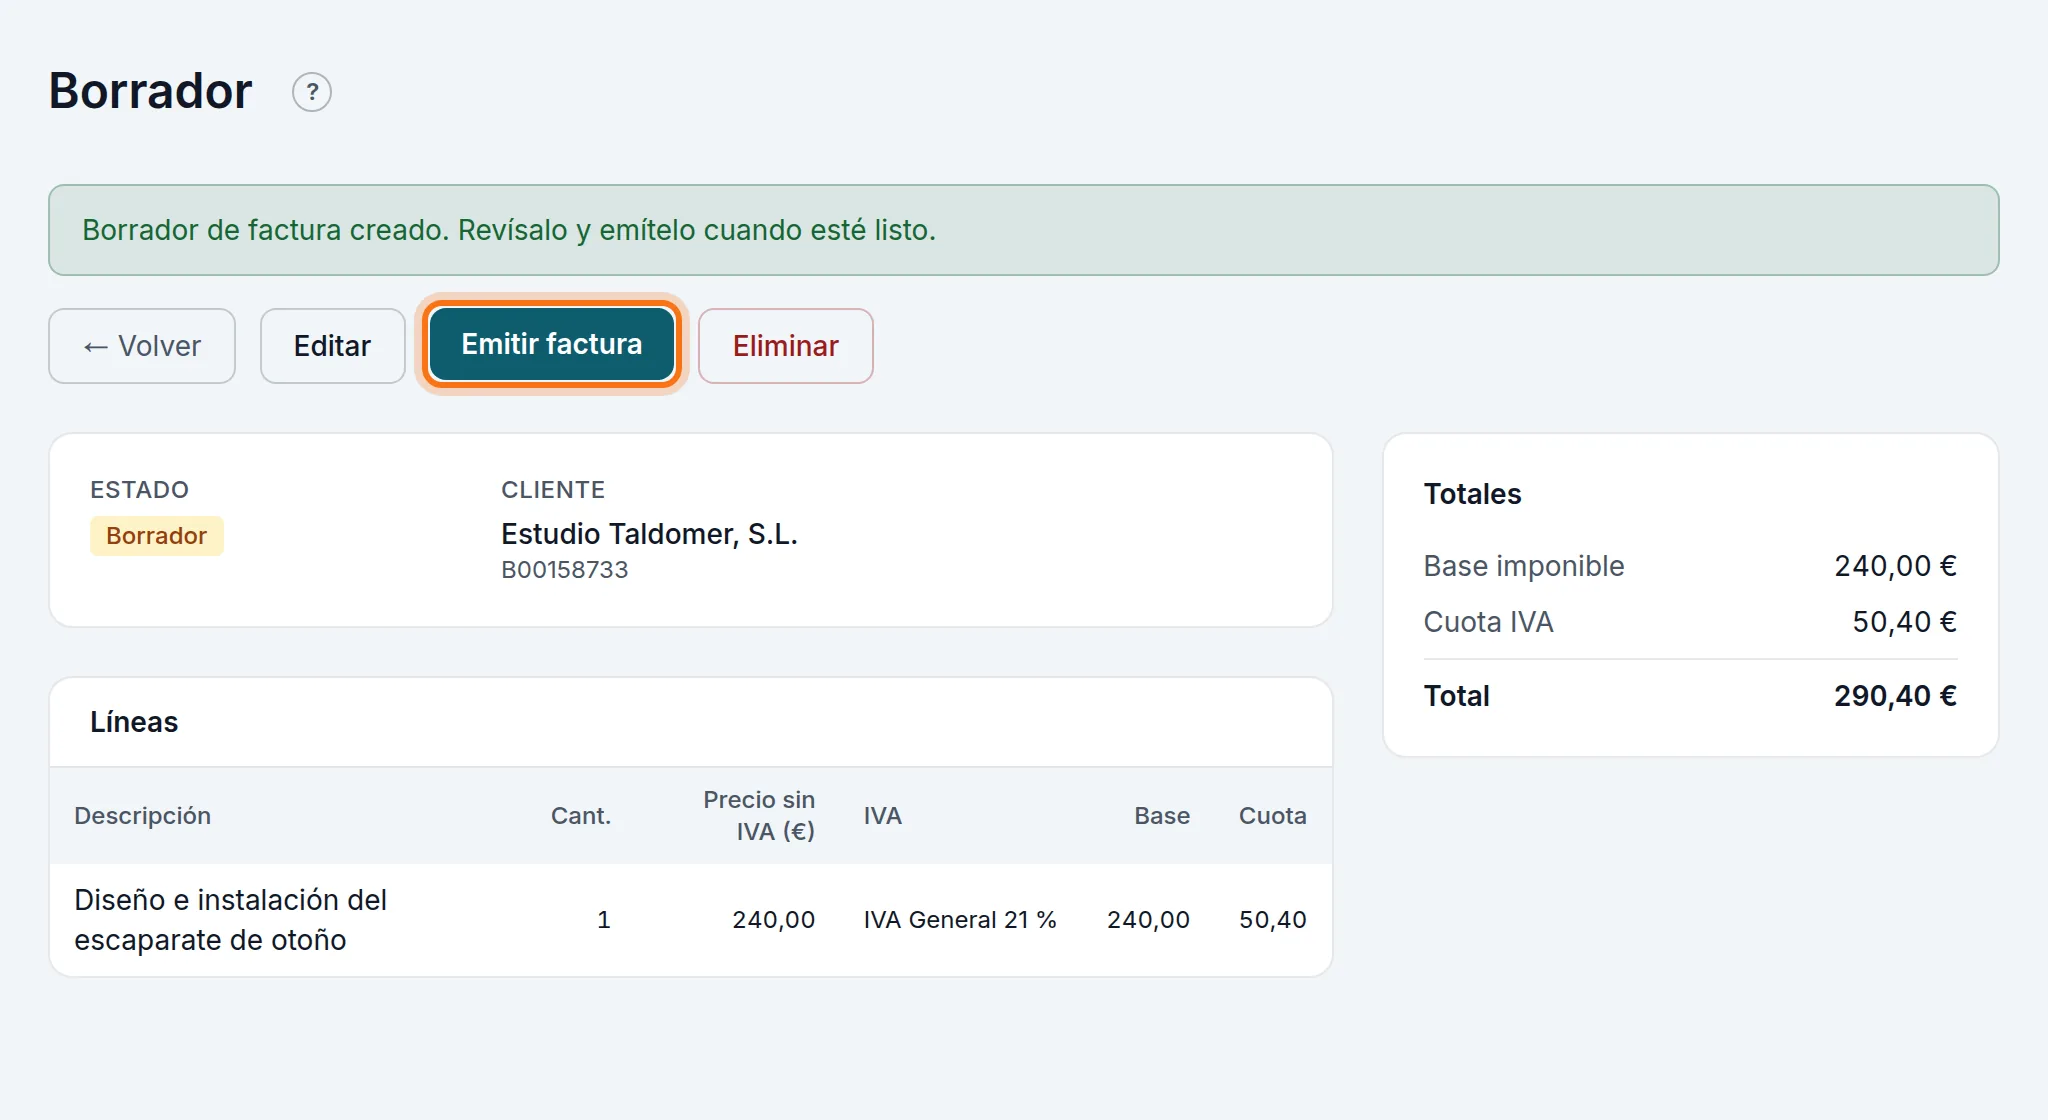Select the Total amount 290,40 €

pos(1896,696)
